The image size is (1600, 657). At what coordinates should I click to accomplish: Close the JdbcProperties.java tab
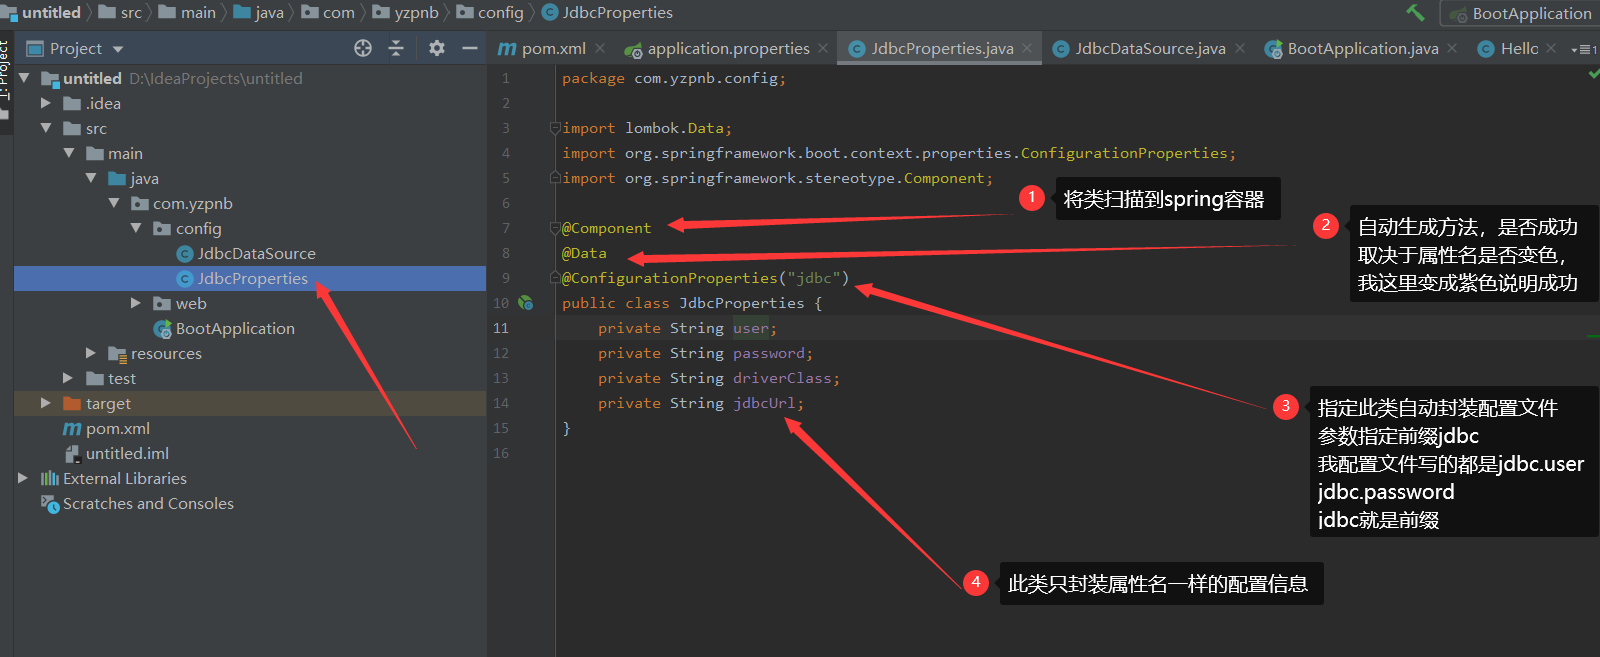click(1027, 48)
